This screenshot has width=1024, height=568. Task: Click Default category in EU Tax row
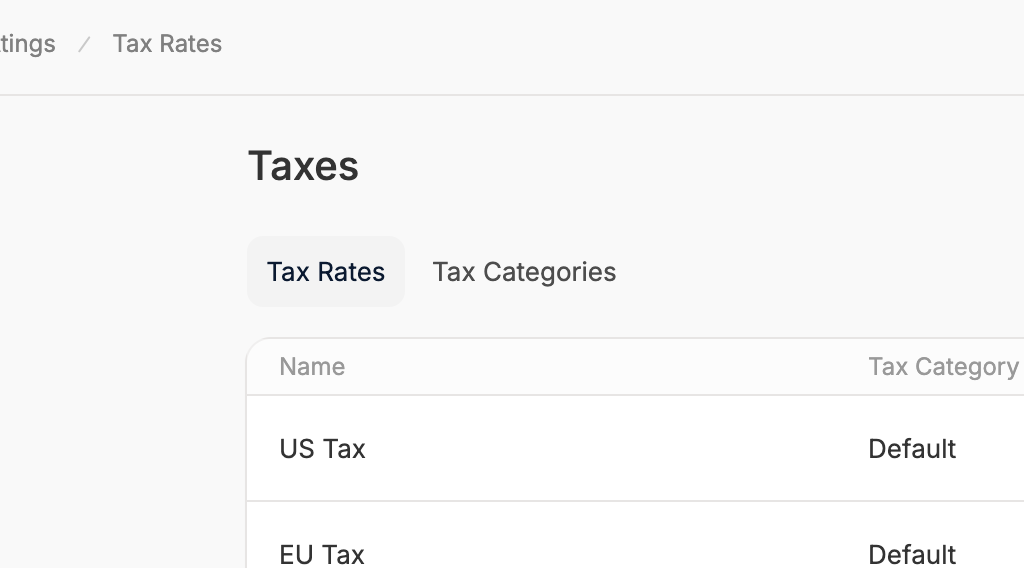pyautogui.click(x=912, y=554)
